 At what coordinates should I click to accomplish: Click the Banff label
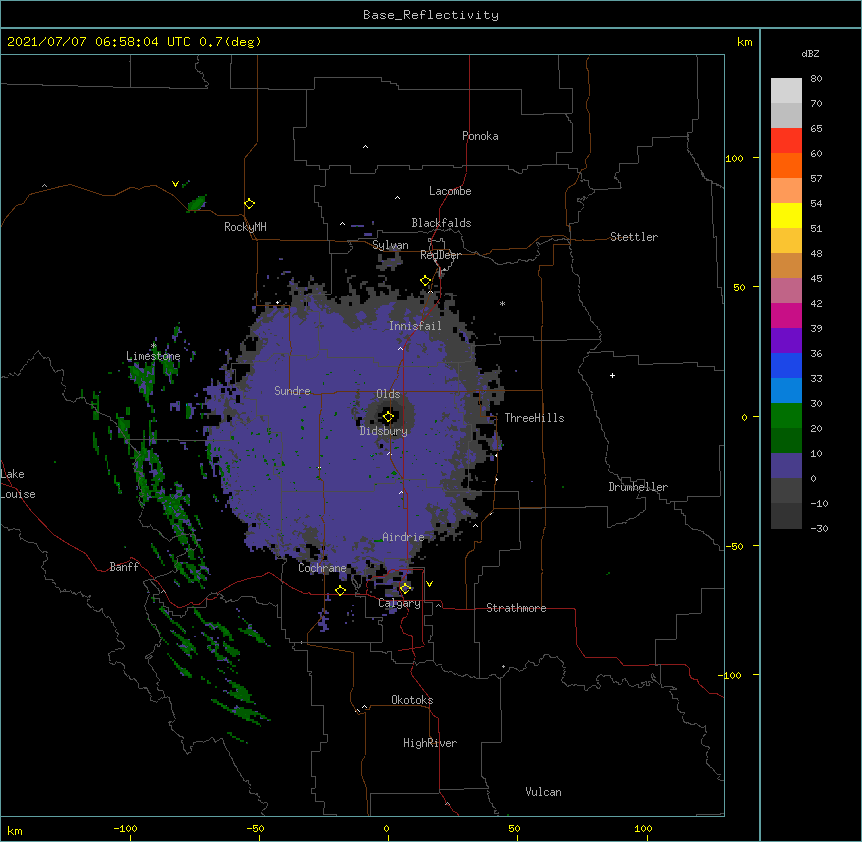point(124,567)
